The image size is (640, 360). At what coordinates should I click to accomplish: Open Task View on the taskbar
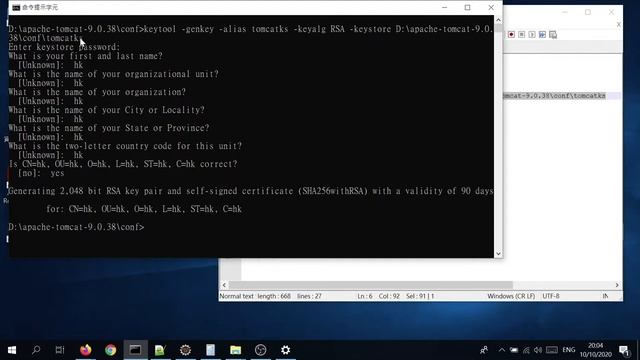tap(60, 350)
